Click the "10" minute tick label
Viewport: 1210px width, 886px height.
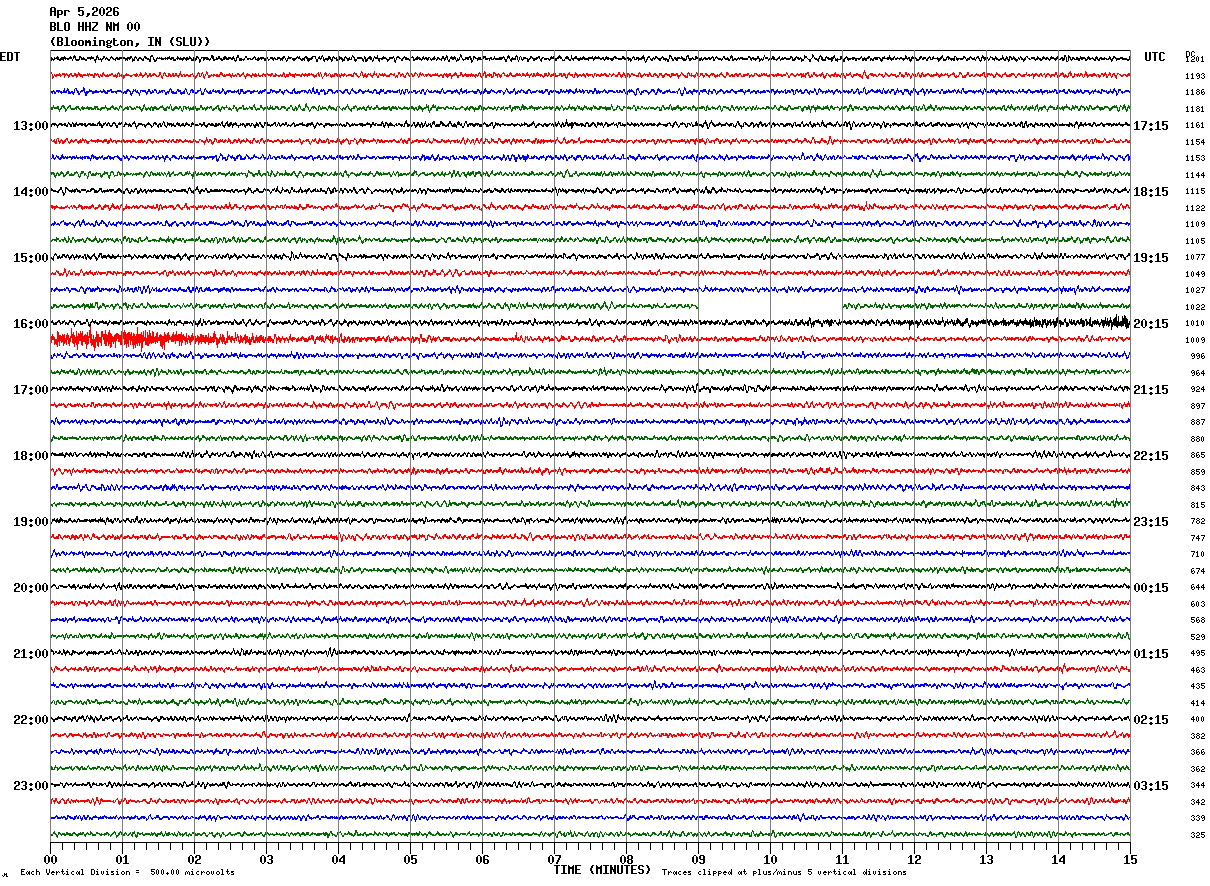tap(770, 859)
